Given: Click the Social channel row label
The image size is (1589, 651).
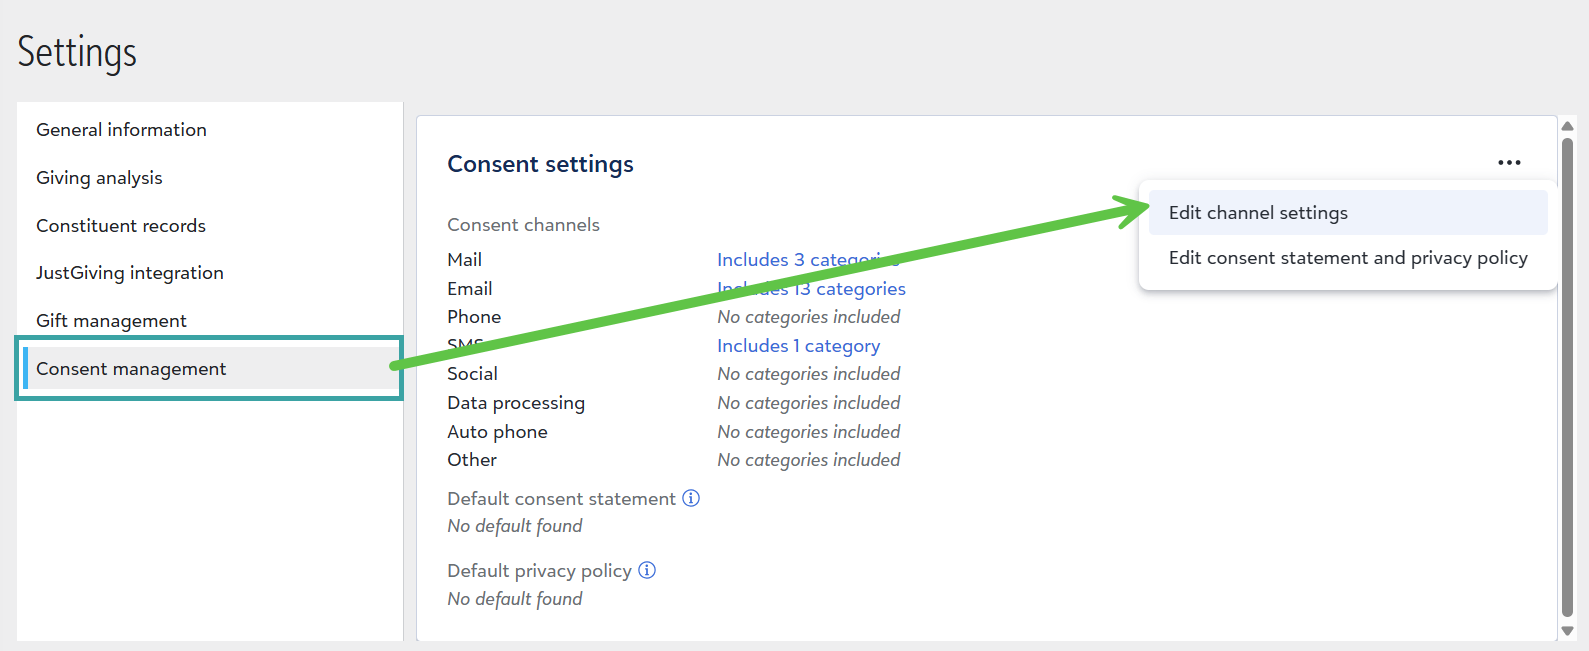Looking at the screenshot, I should point(472,374).
